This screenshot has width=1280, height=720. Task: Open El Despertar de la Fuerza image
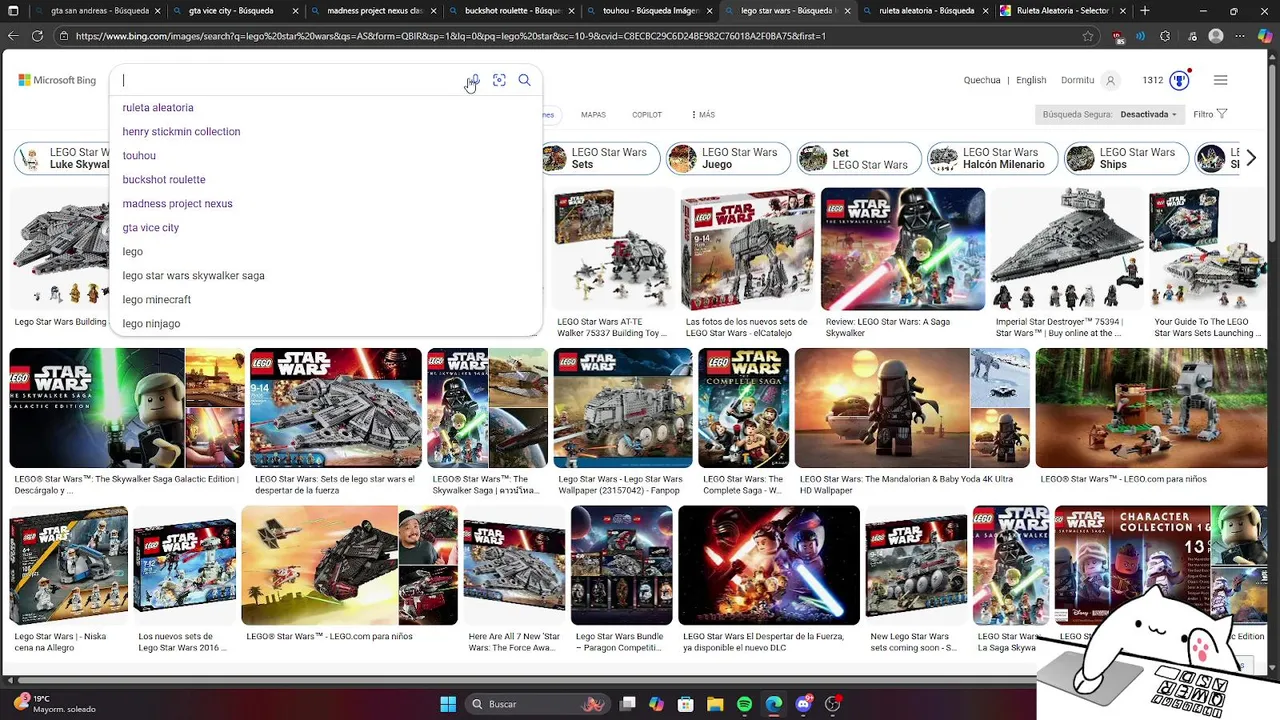769,565
